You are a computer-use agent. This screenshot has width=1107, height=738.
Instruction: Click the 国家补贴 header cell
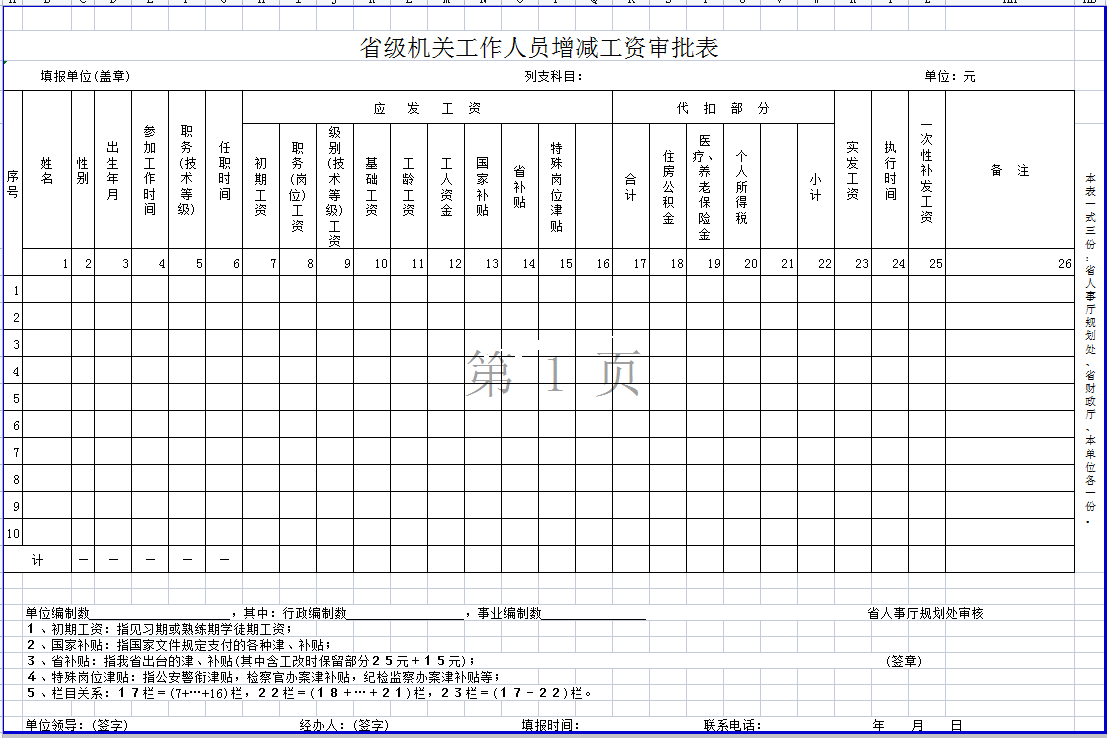pyautogui.click(x=482, y=186)
